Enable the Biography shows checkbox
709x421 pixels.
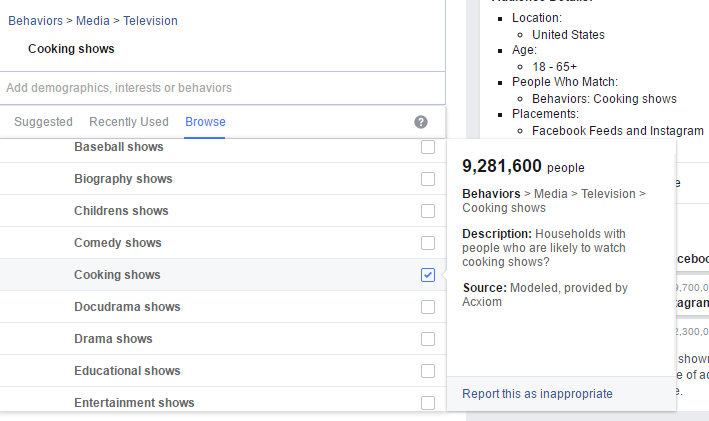click(x=428, y=179)
